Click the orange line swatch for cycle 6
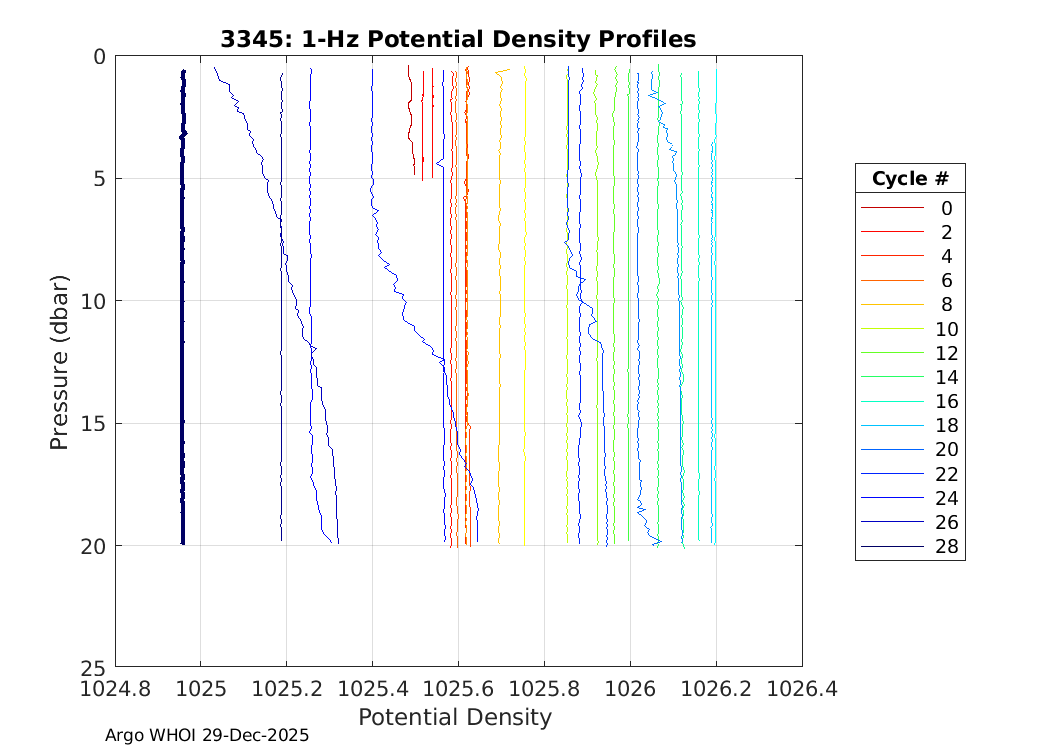Image resolution: width=1050 pixels, height=750 pixels. (892, 281)
